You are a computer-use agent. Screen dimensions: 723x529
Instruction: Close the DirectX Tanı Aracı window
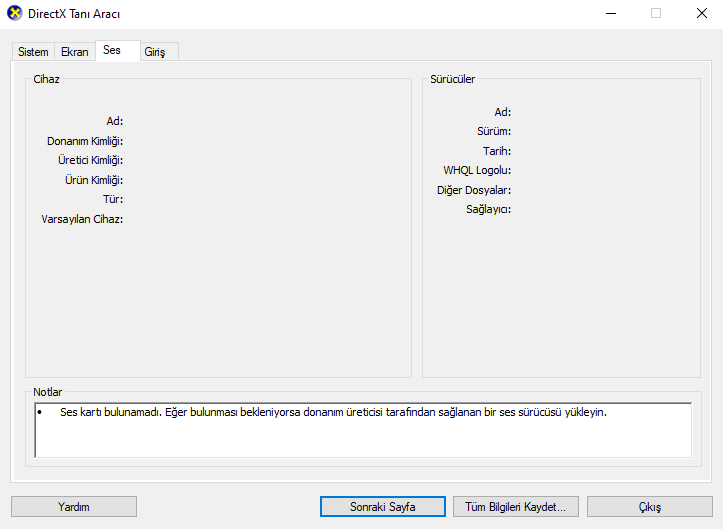click(x=701, y=13)
